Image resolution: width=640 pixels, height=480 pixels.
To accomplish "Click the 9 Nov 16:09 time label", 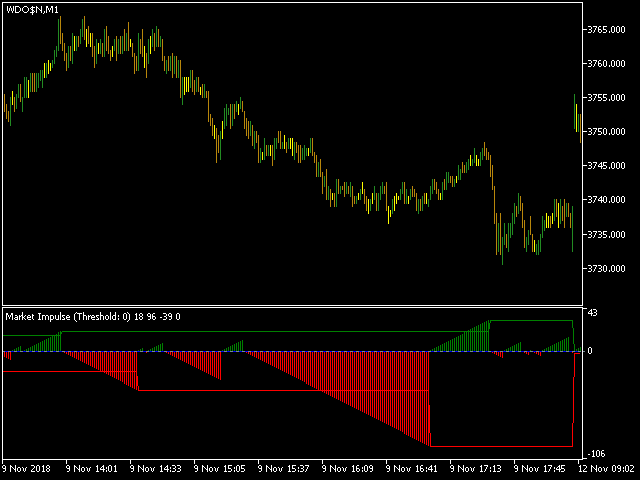I will 348,469.
